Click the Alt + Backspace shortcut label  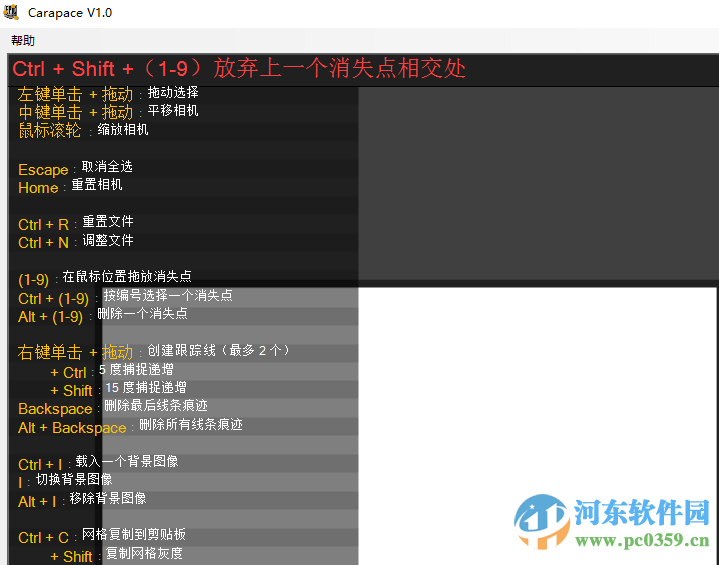pos(72,428)
